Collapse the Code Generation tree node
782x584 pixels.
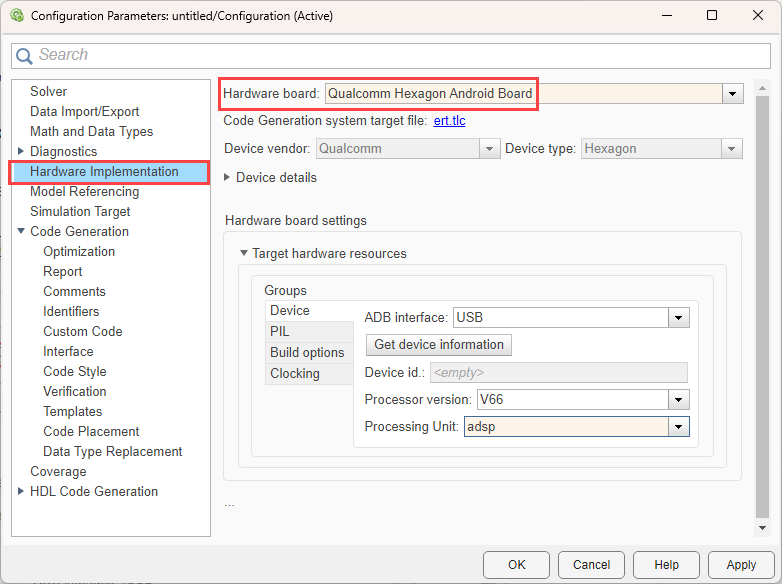click(21, 231)
